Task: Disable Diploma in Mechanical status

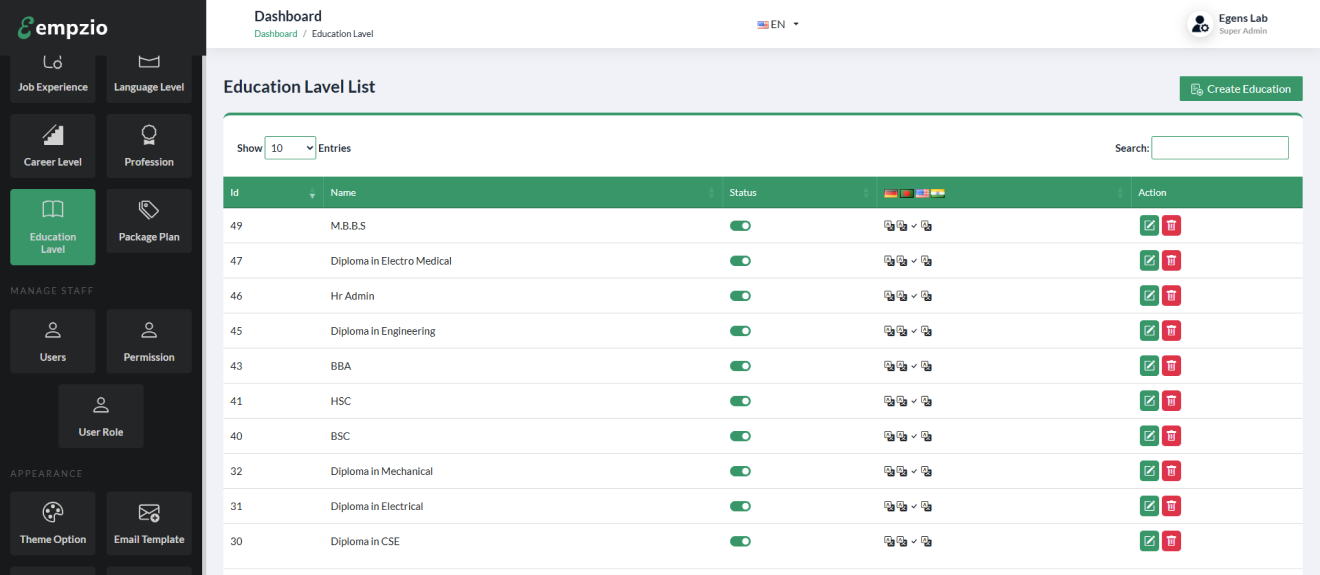Action: 740,471
